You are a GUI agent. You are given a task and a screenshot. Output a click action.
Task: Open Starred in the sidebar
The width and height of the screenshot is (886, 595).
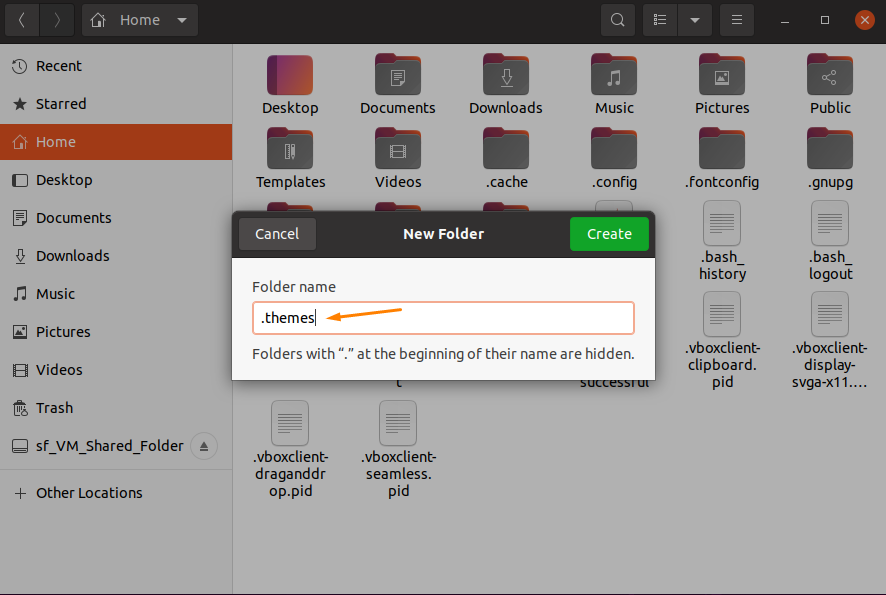(x=116, y=104)
